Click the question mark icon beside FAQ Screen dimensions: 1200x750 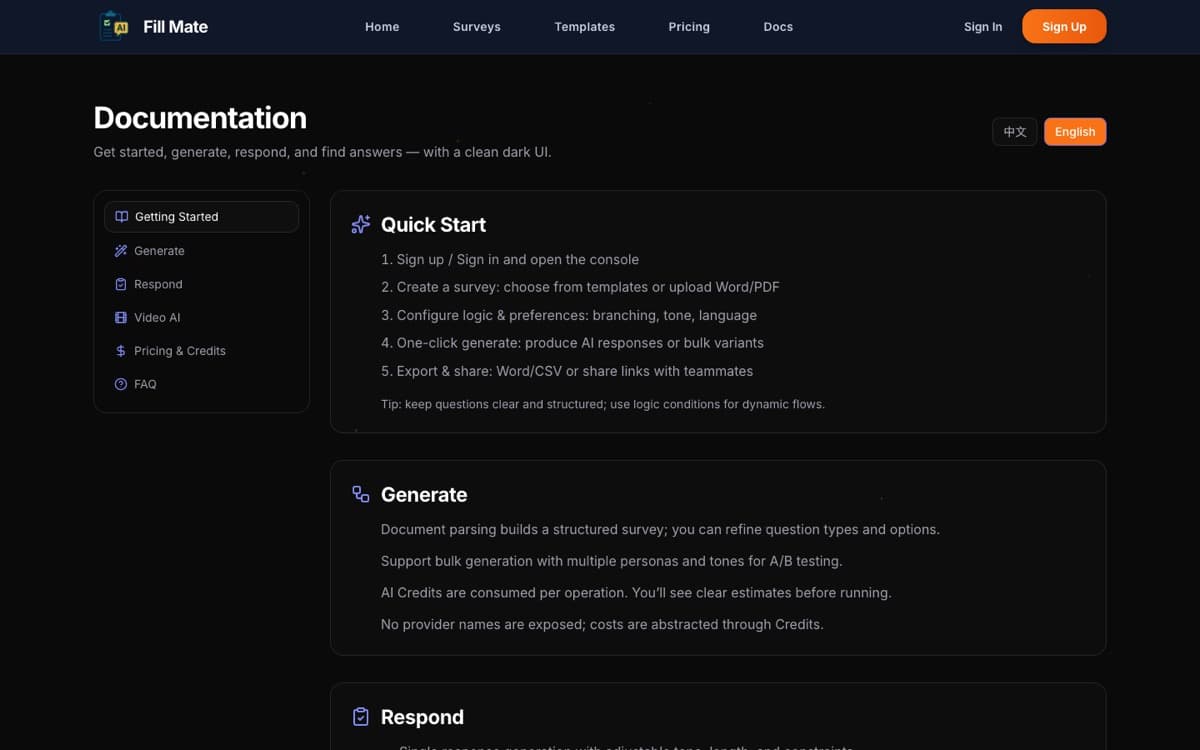[x=121, y=384]
